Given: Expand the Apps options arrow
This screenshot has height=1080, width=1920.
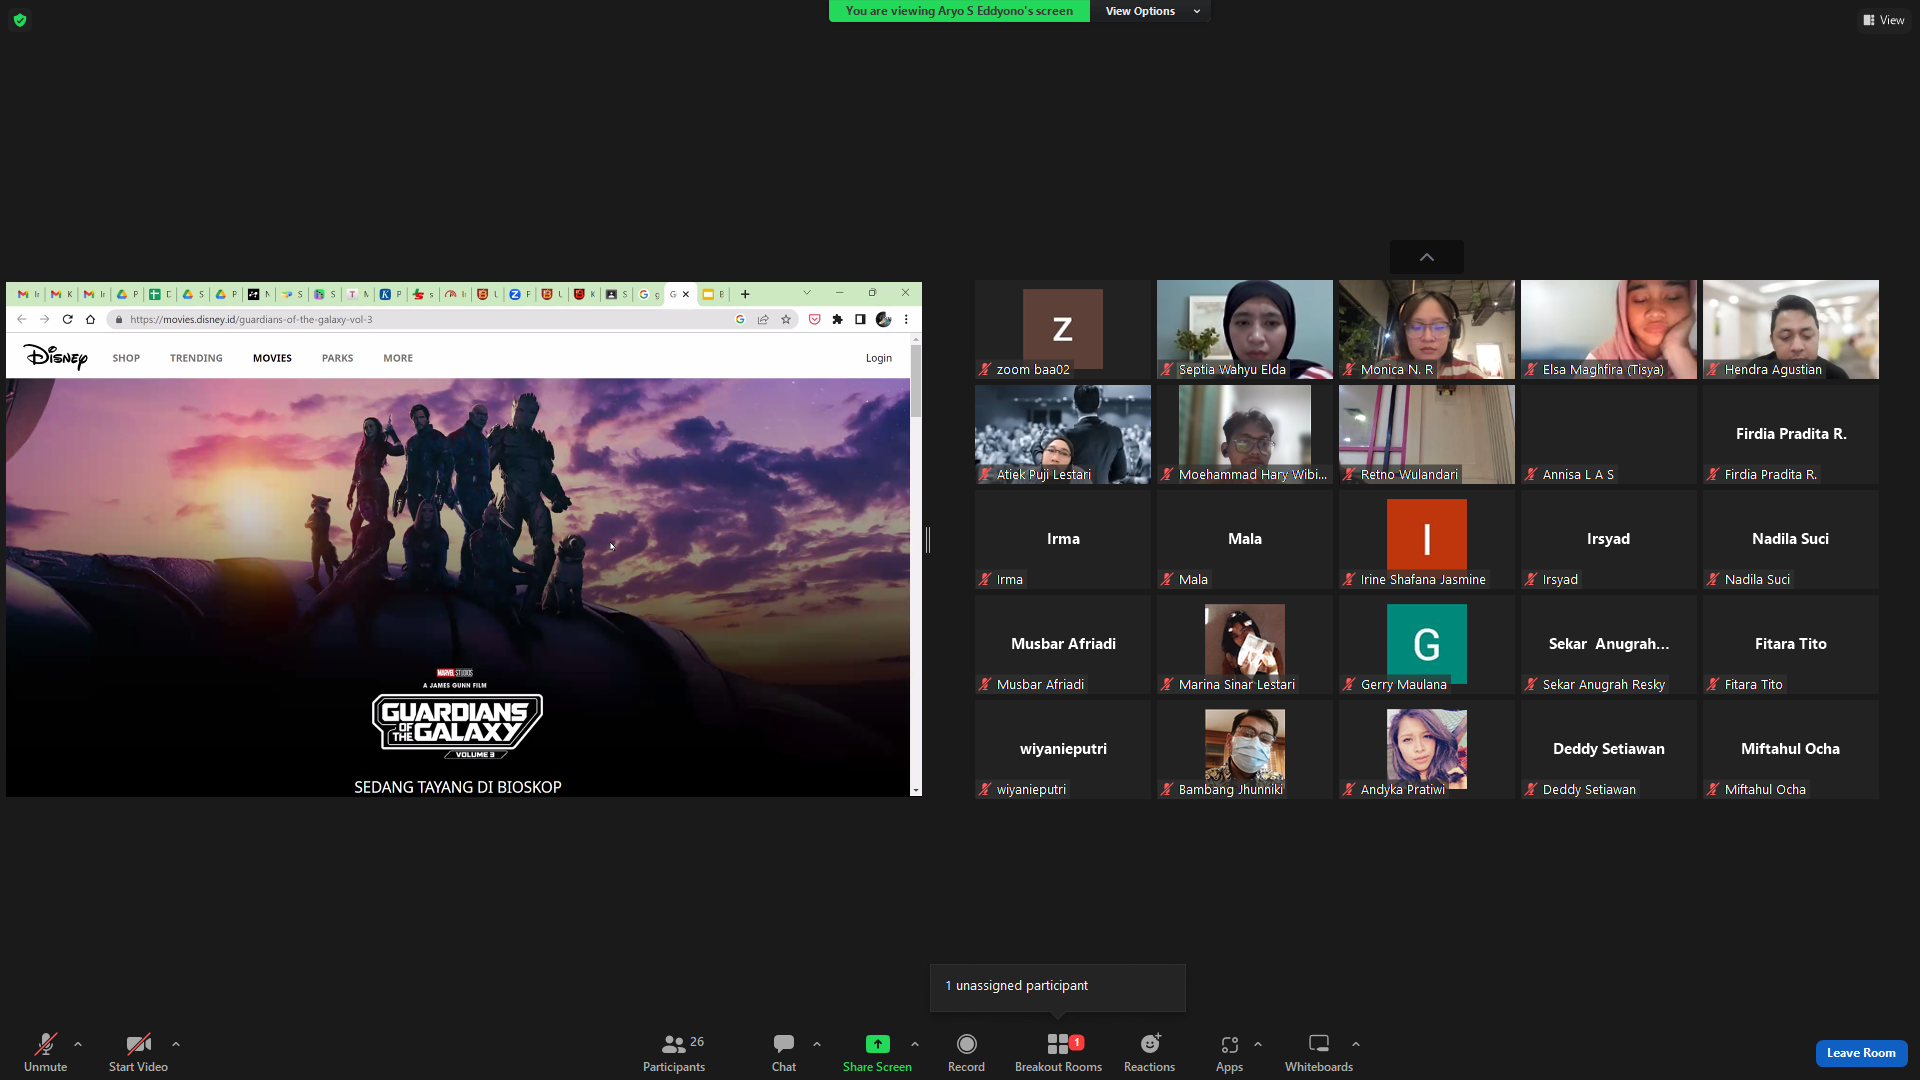Looking at the screenshot, I should [1258, 1044].
